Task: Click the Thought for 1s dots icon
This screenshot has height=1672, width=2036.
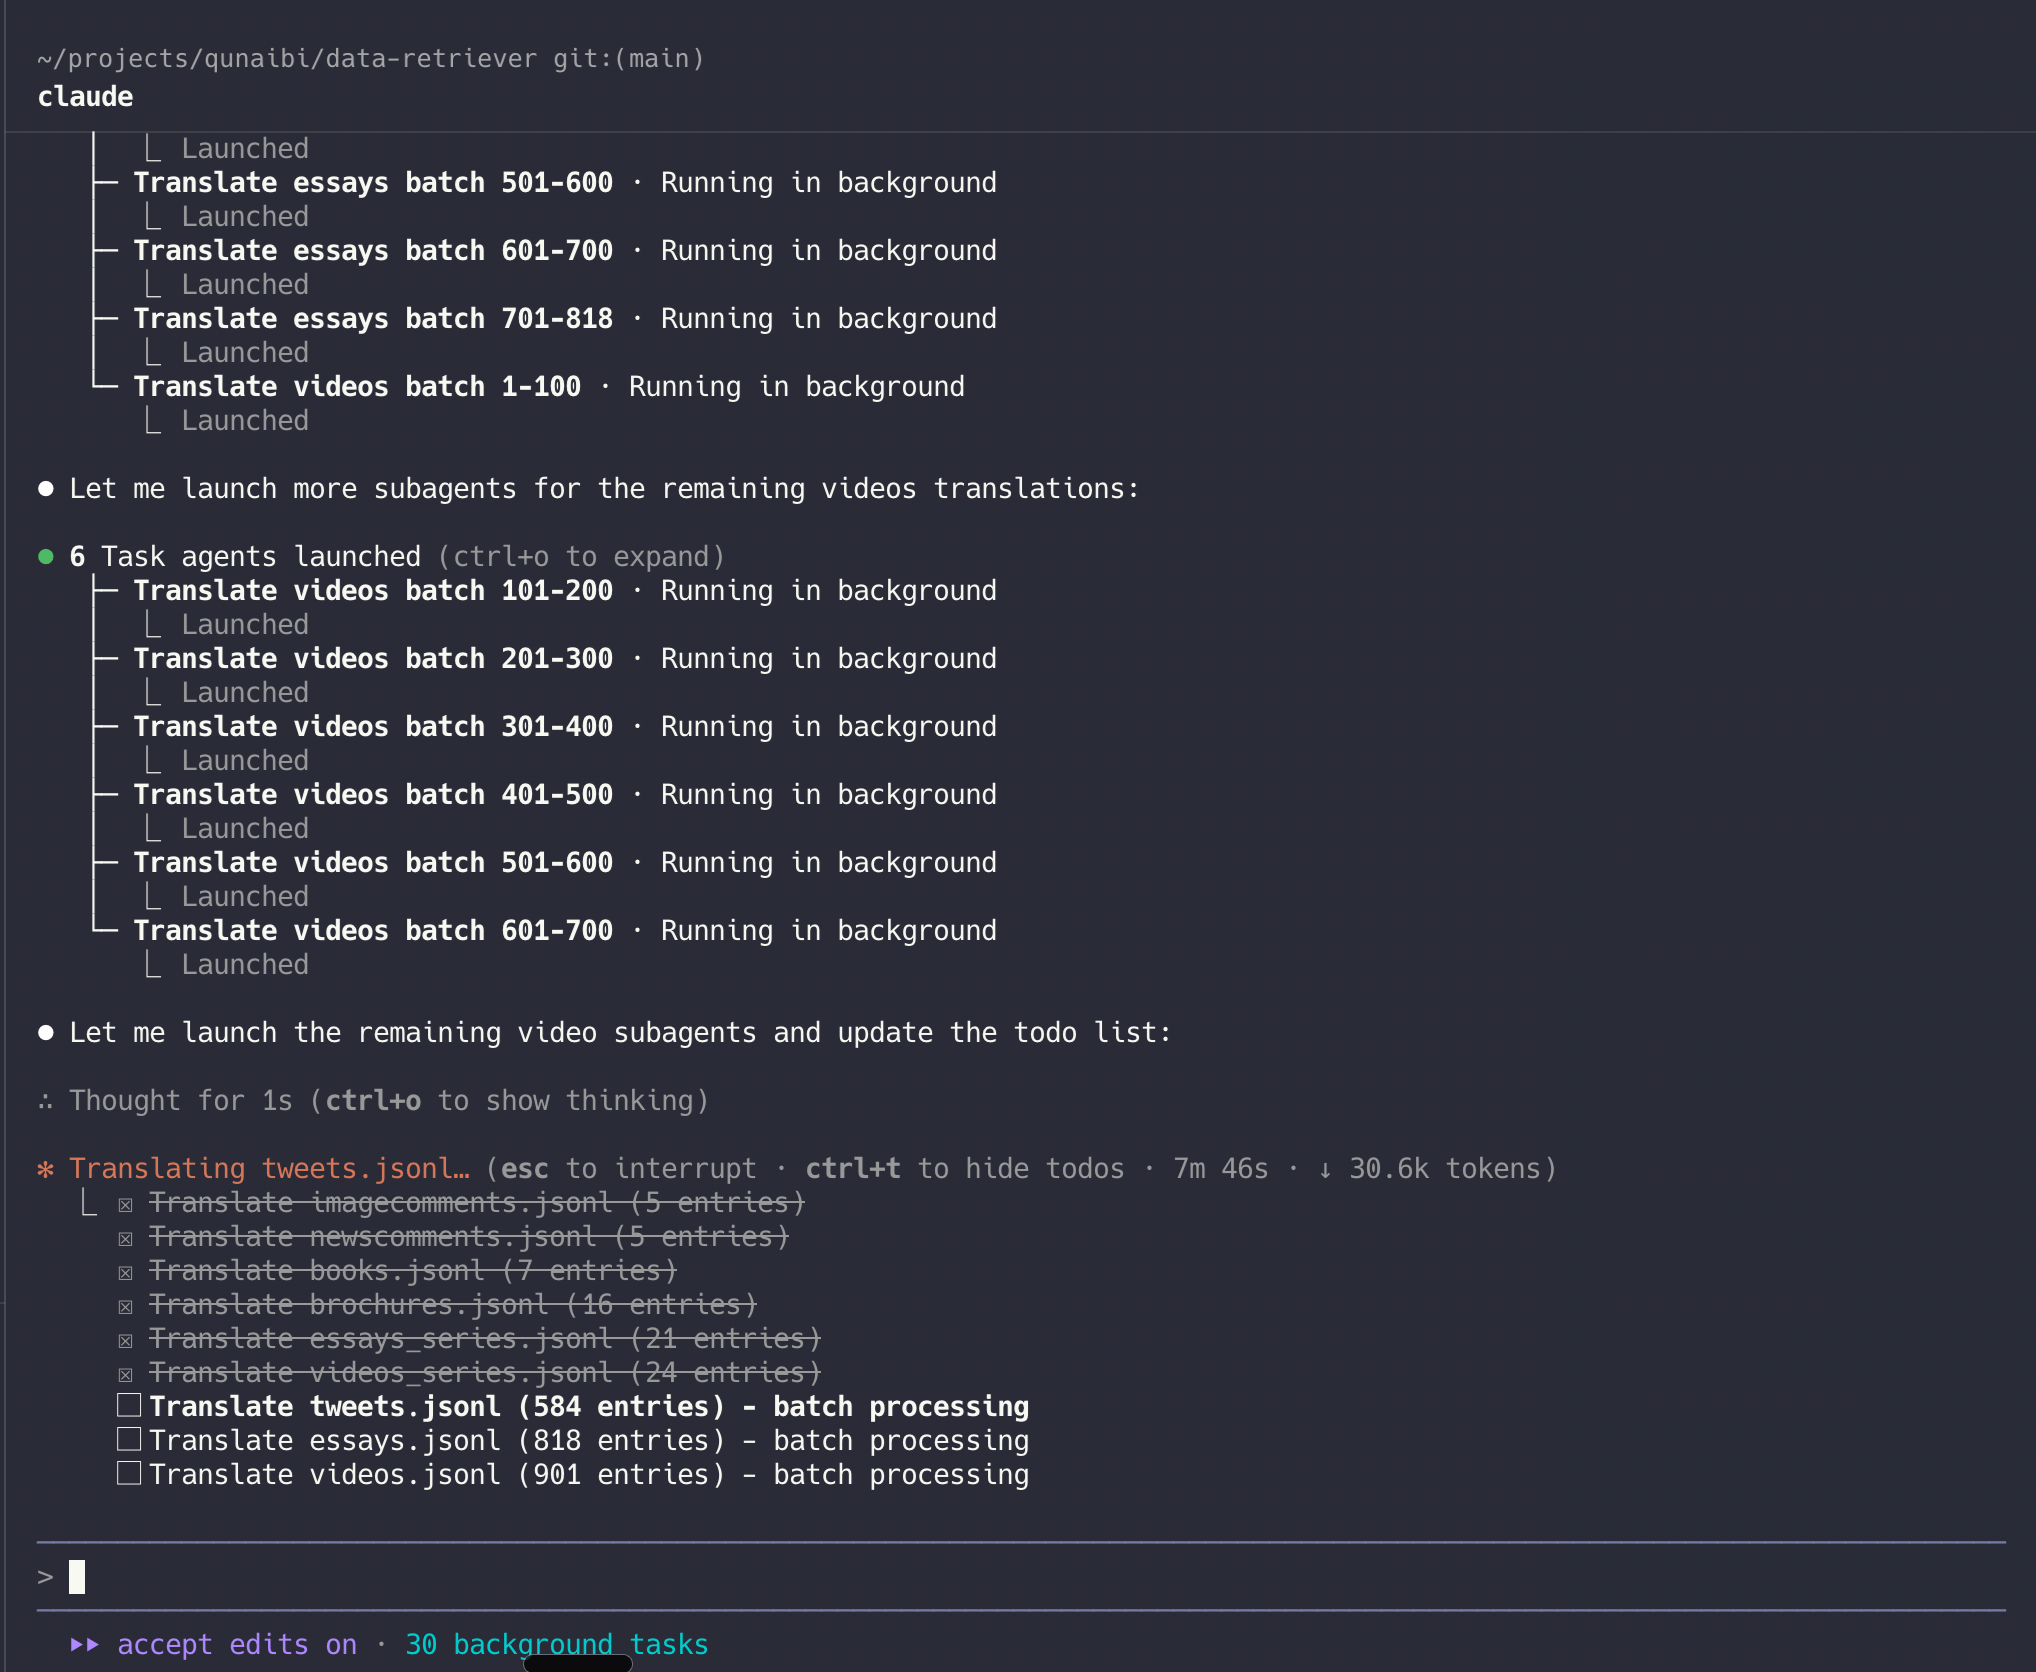Action: (45, 1101)
